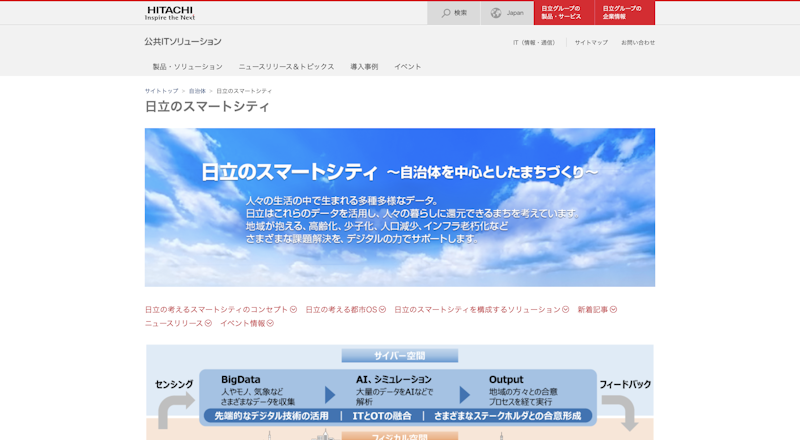Click the サイトトップ breadcrumb link
This screenshot has height=440, width=800.
tap(161, 91)
